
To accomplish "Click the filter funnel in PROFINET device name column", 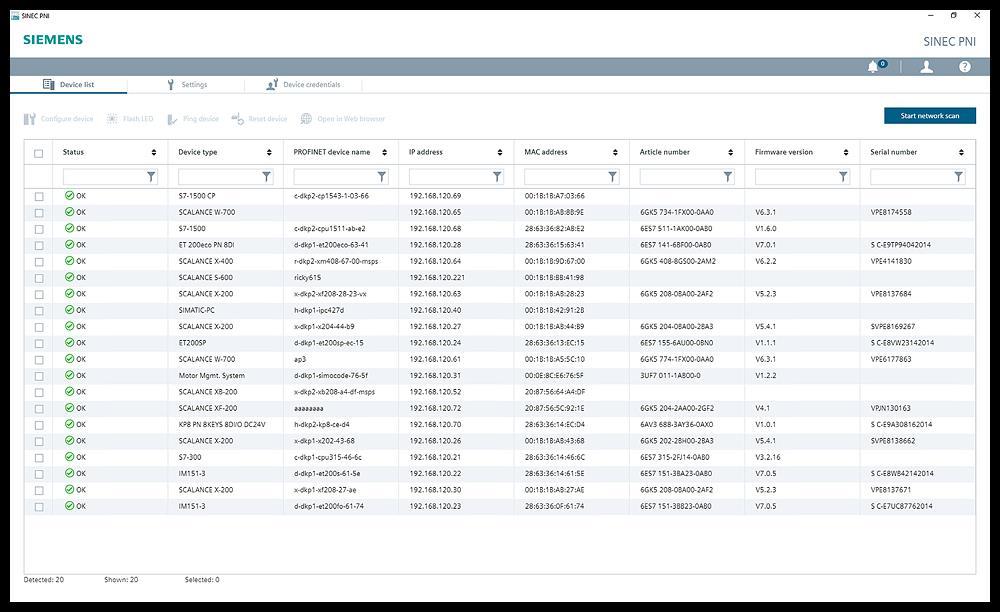I will pyautogui.click(x=381, y=177).
